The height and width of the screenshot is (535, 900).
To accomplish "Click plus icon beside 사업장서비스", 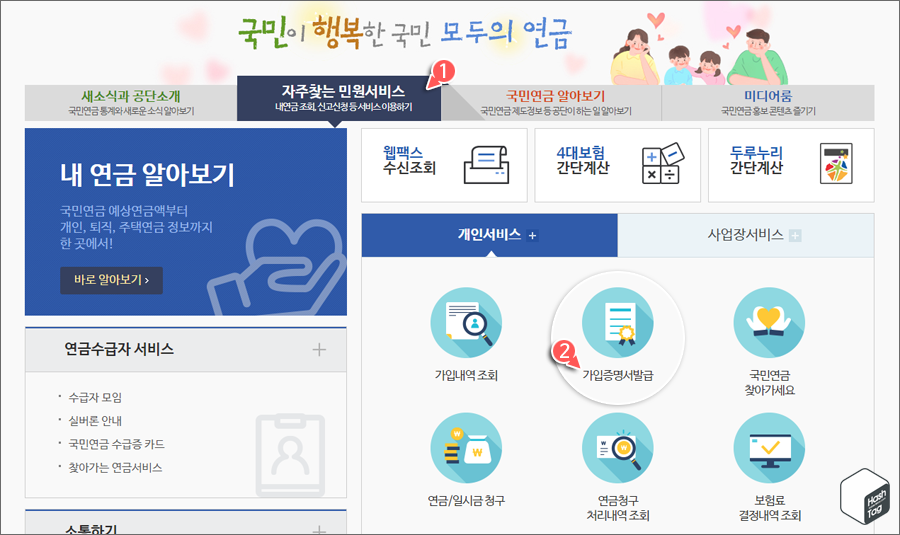I will (x=795, y=236).
